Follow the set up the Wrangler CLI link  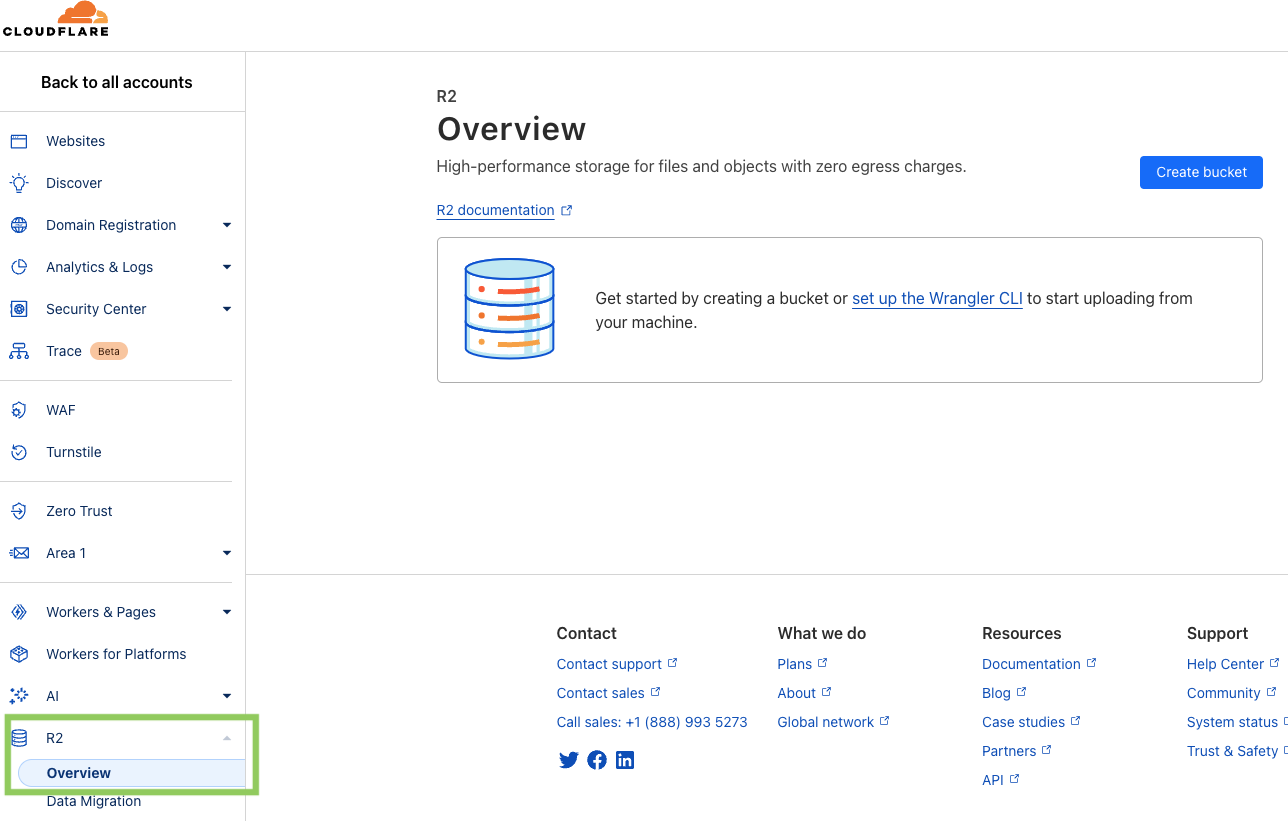(x=937, y=298)
